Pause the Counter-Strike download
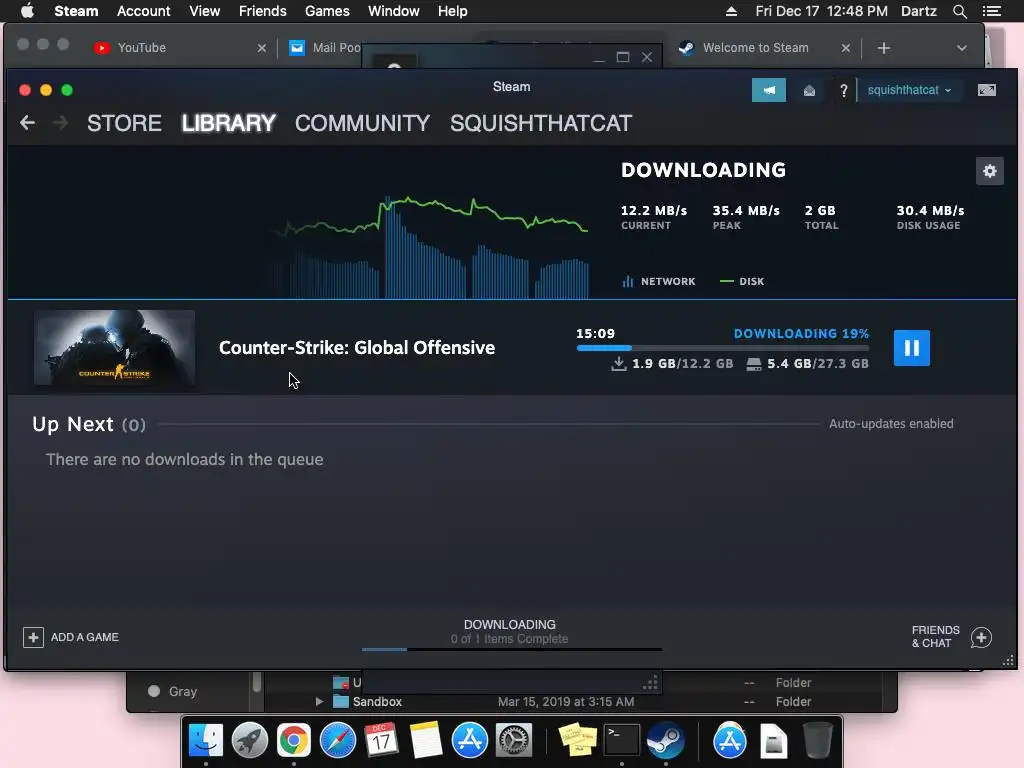Viewport: 1024px width, 768px height. (912, 348)
